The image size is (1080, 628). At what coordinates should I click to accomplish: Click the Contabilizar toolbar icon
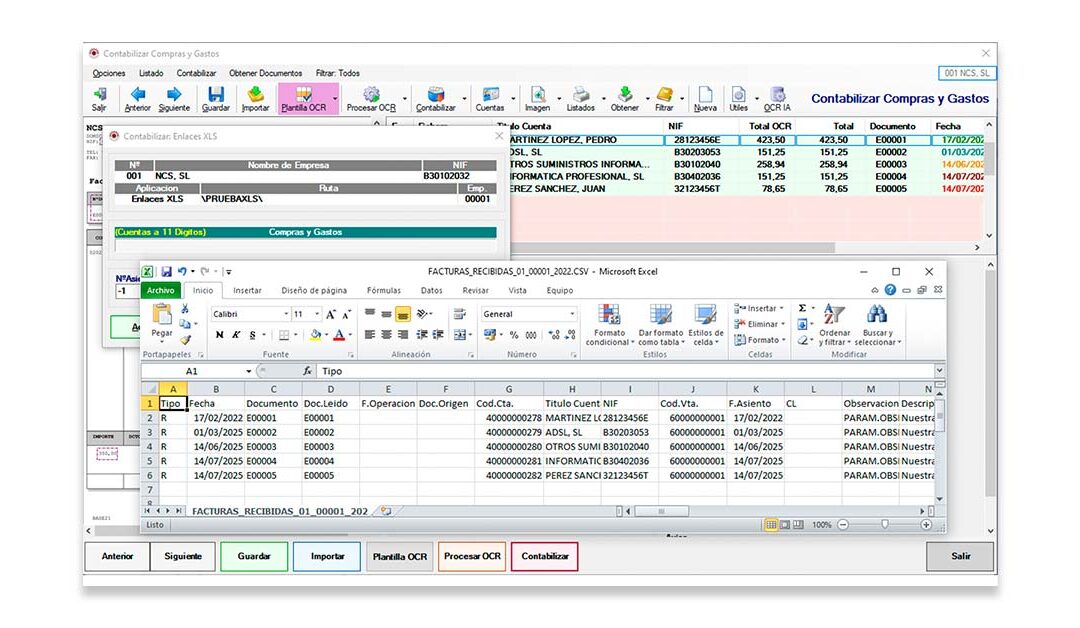(435, 98)
